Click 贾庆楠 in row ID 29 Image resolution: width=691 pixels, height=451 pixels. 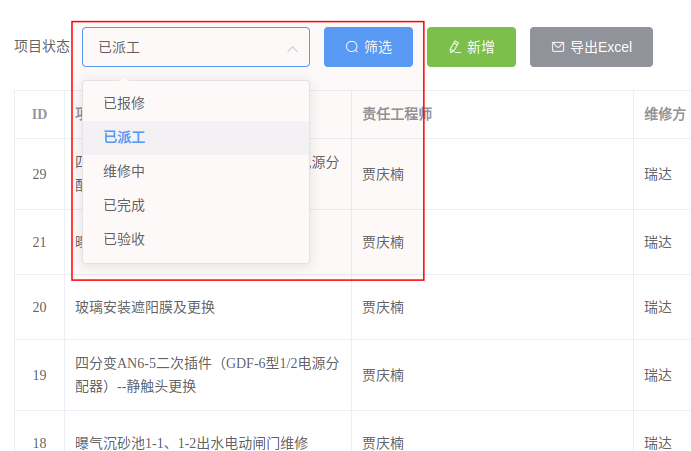pos(383,174)
